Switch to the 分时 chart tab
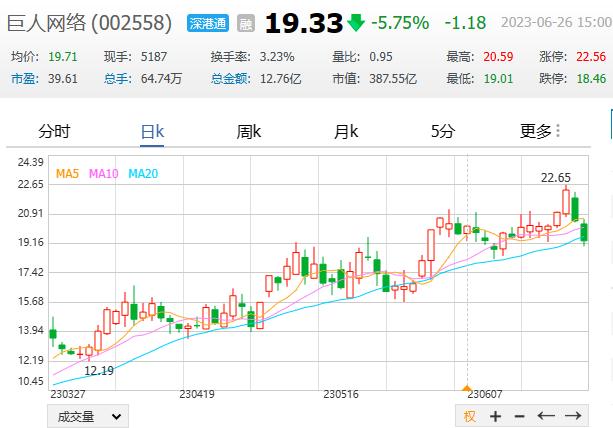The height and width of the screenshot is (428, 613). click(x=54, y=131)
